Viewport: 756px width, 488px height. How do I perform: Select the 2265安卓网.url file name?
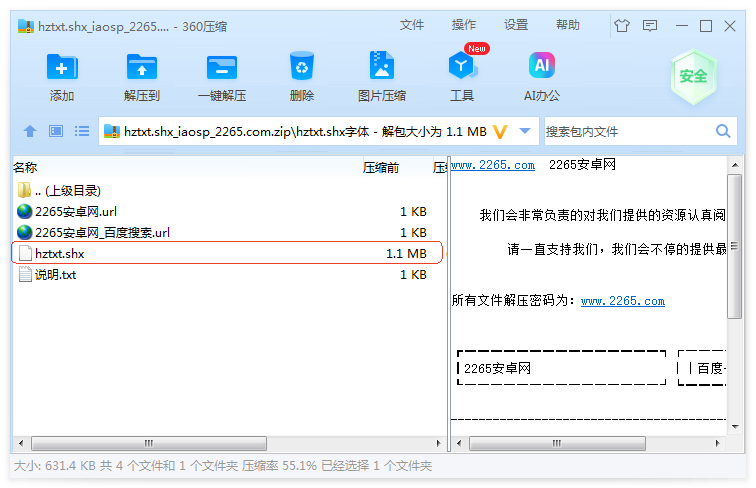pyautogui.click(x=76, y=211)
